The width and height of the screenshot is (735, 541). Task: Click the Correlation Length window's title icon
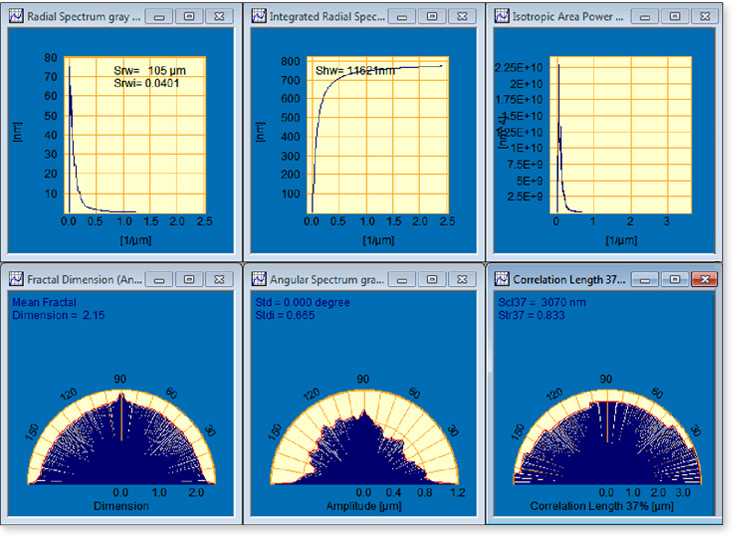click(x=502, y=279)
